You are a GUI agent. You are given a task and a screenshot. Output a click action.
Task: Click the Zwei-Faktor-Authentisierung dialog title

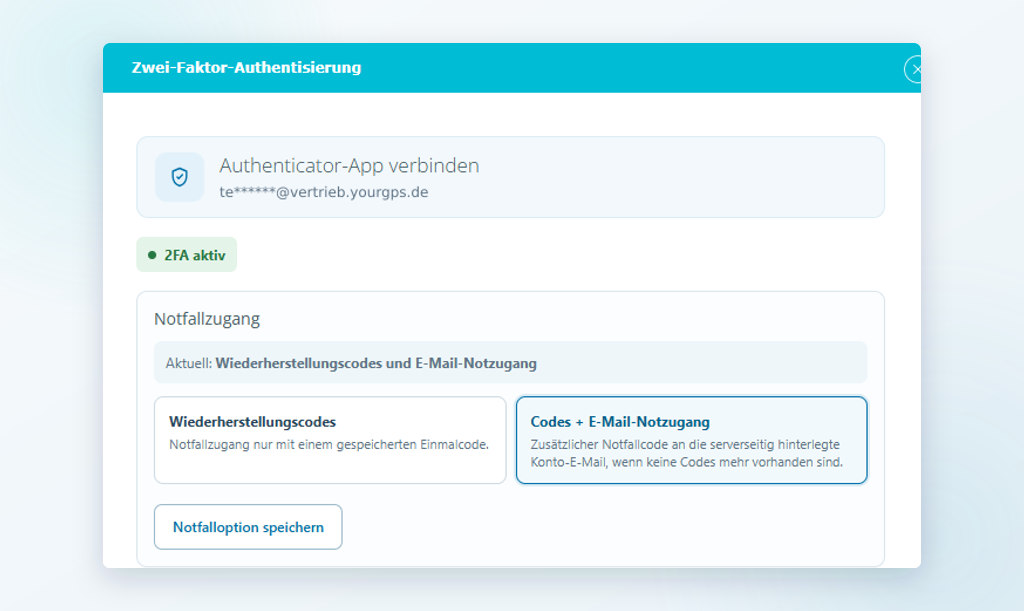click(x=246, y=67)
